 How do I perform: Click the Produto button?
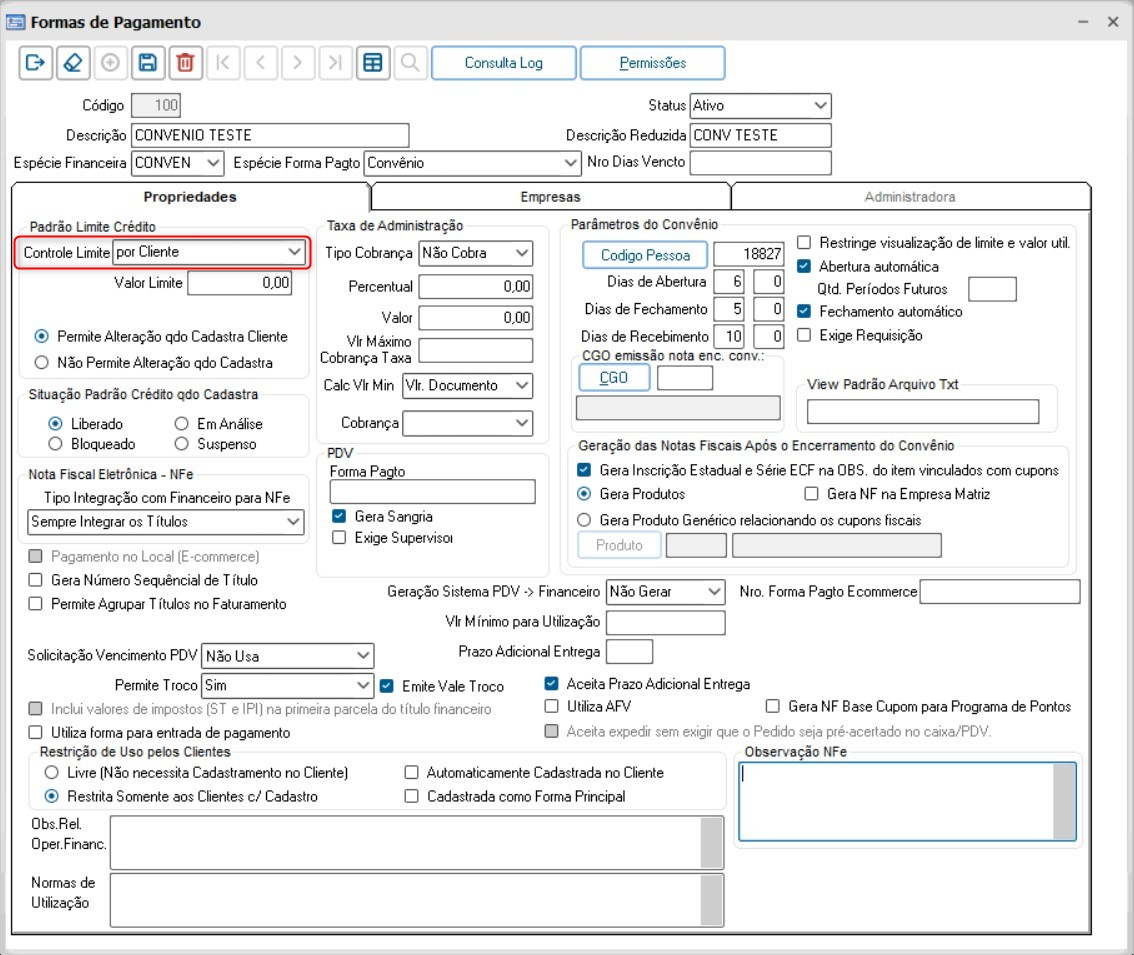619,545
